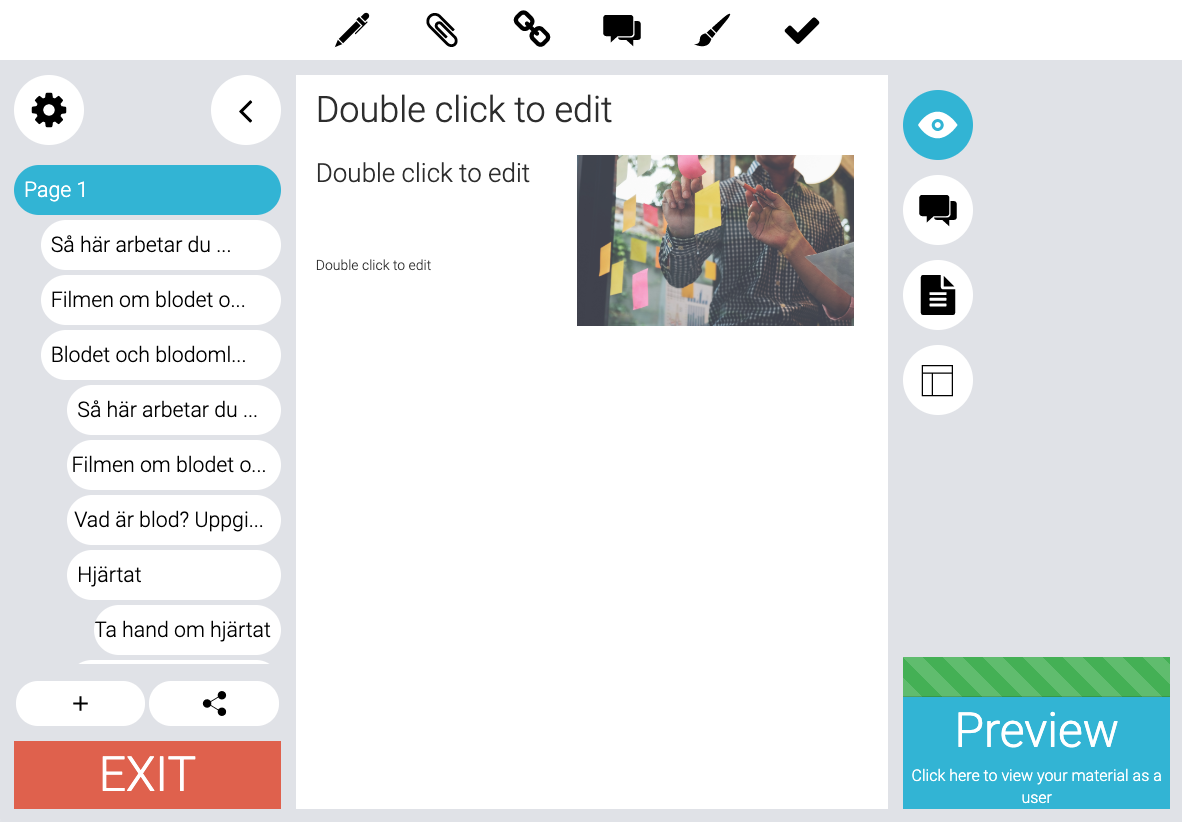Open the speech bubbles side panel
This screenshot has height=822, width=1182.
tap(938, 210)
